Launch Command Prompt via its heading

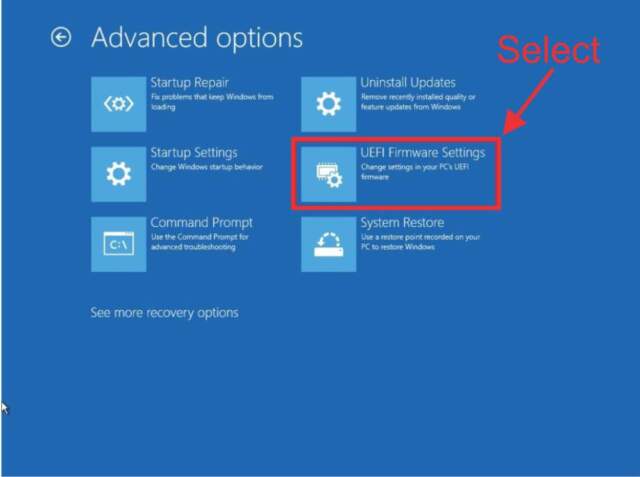[202, 223]
